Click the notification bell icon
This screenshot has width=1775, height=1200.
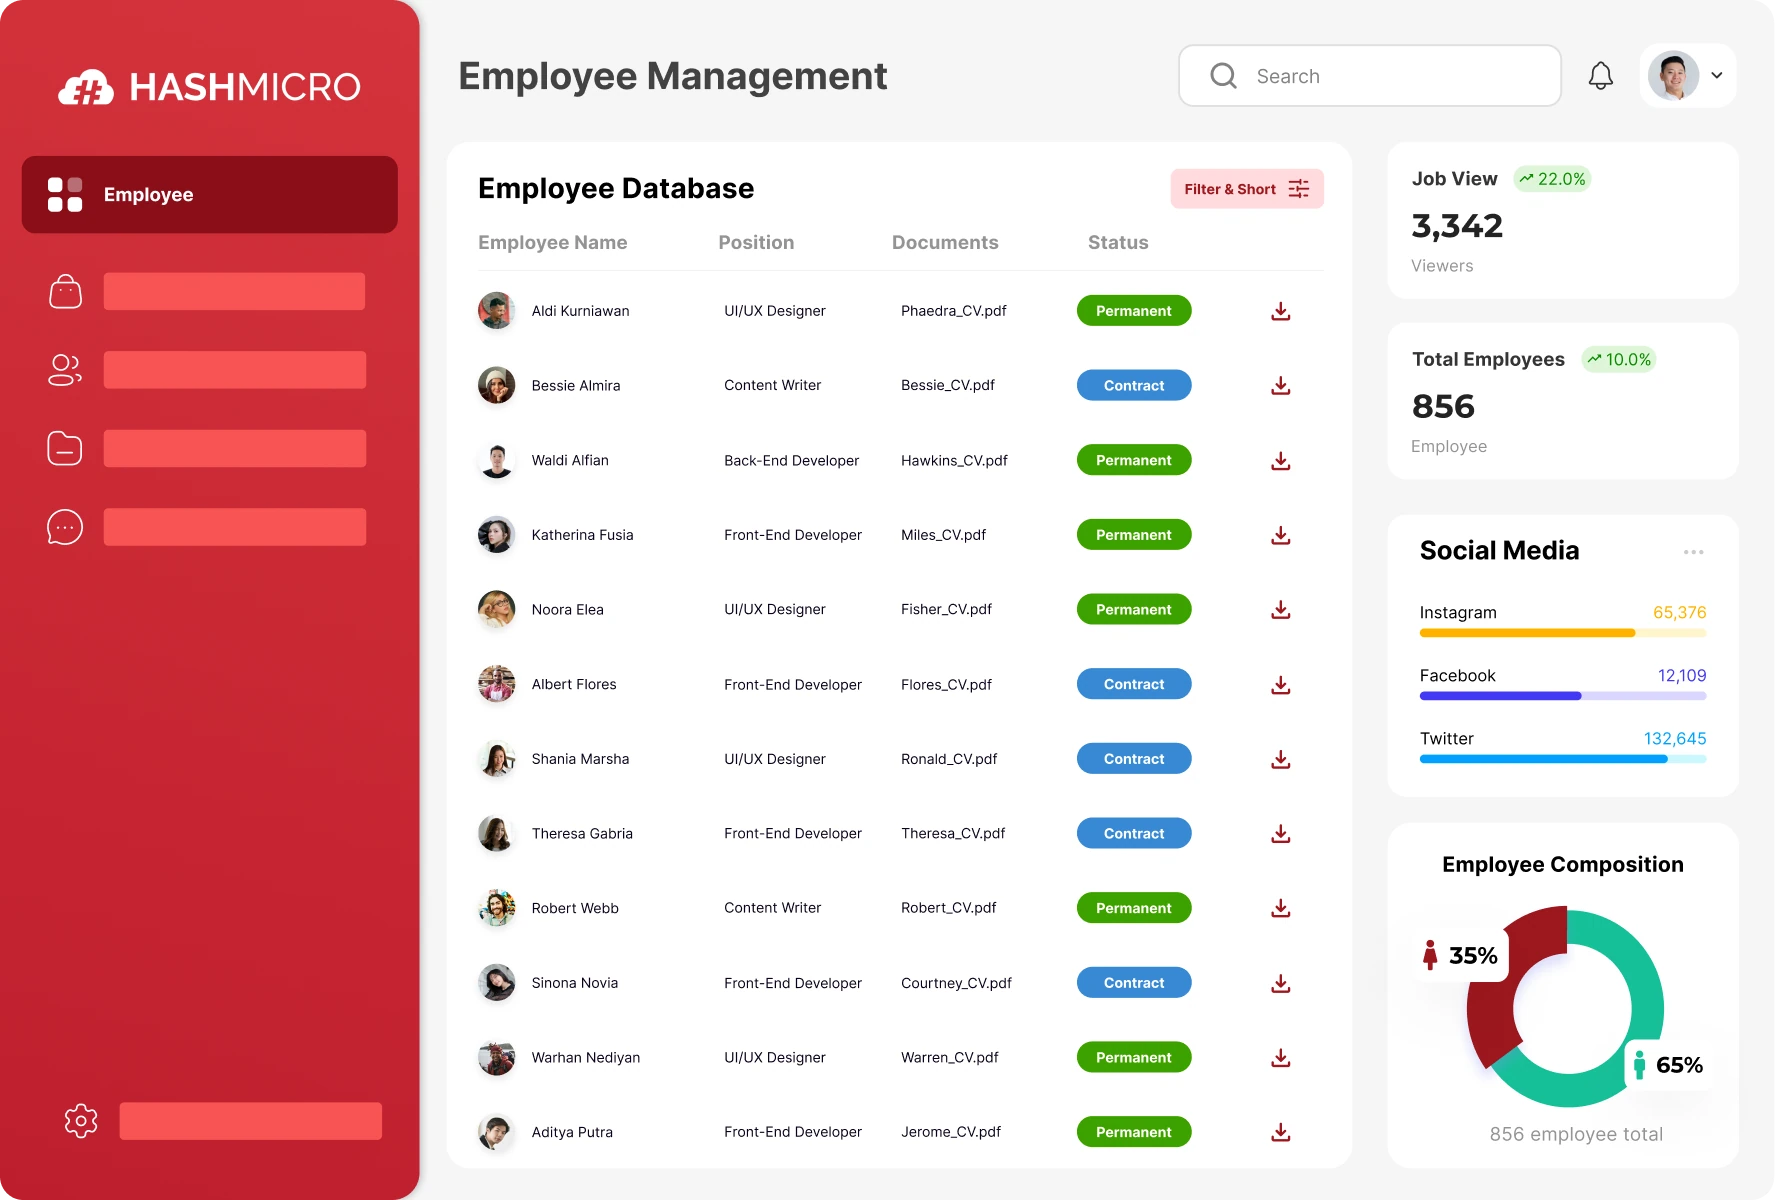coord(1600,76)
